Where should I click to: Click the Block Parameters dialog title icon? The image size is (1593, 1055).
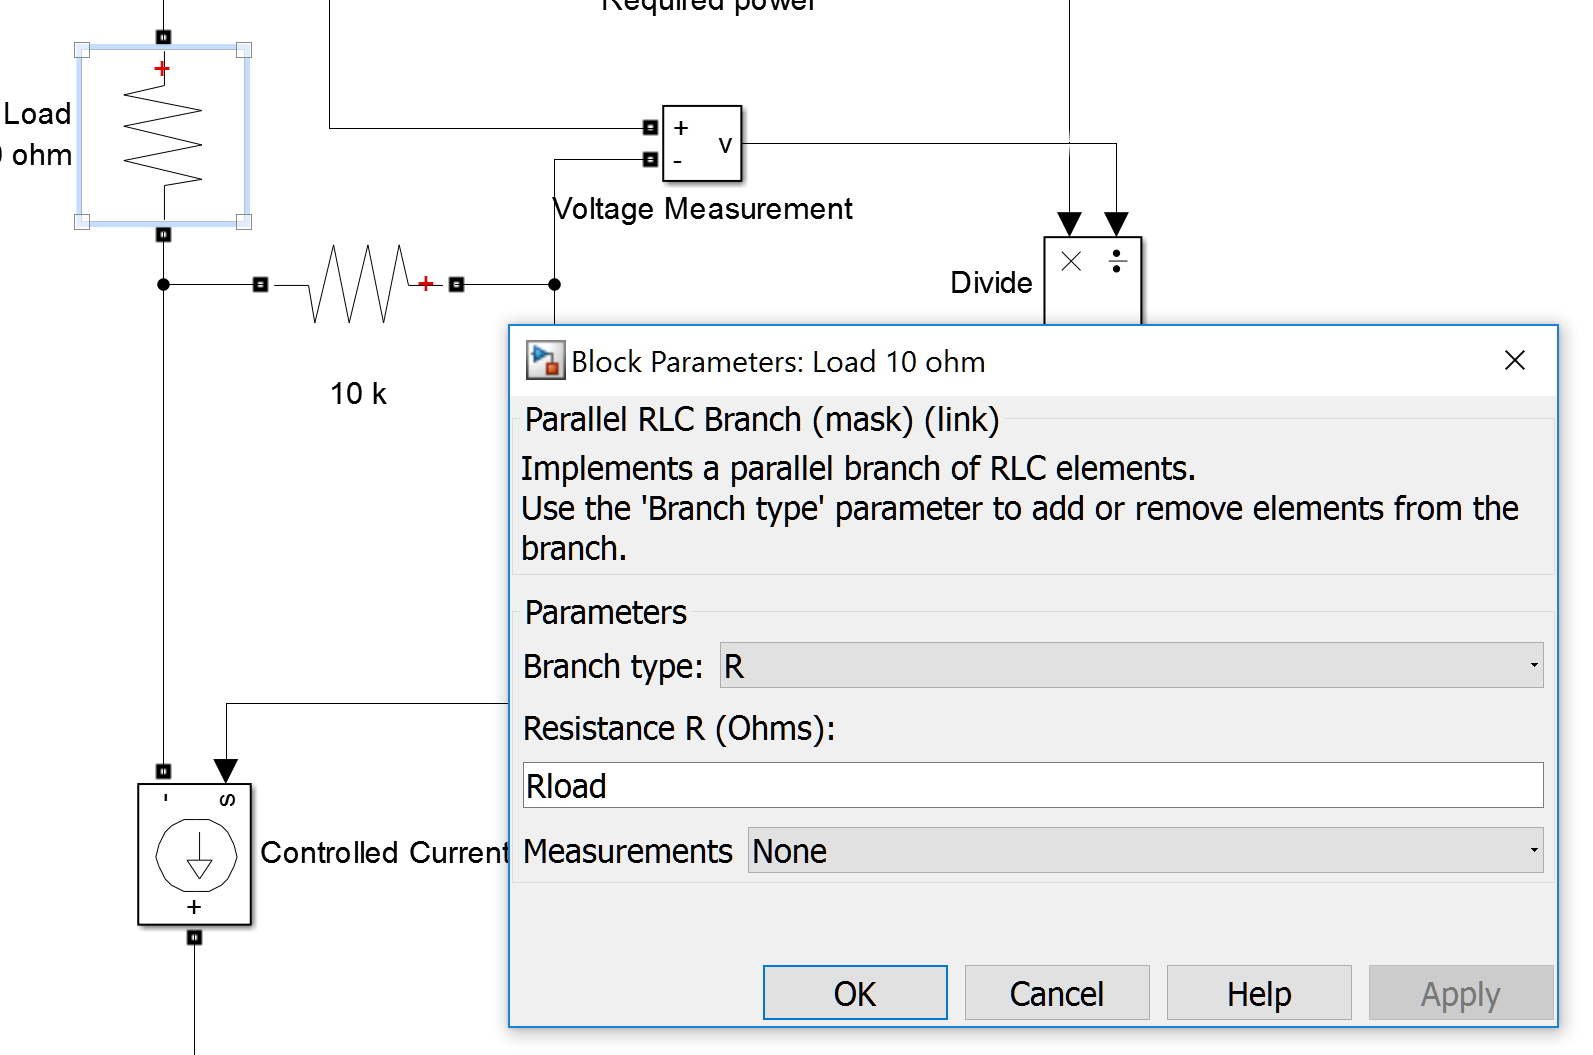point(545,361)
